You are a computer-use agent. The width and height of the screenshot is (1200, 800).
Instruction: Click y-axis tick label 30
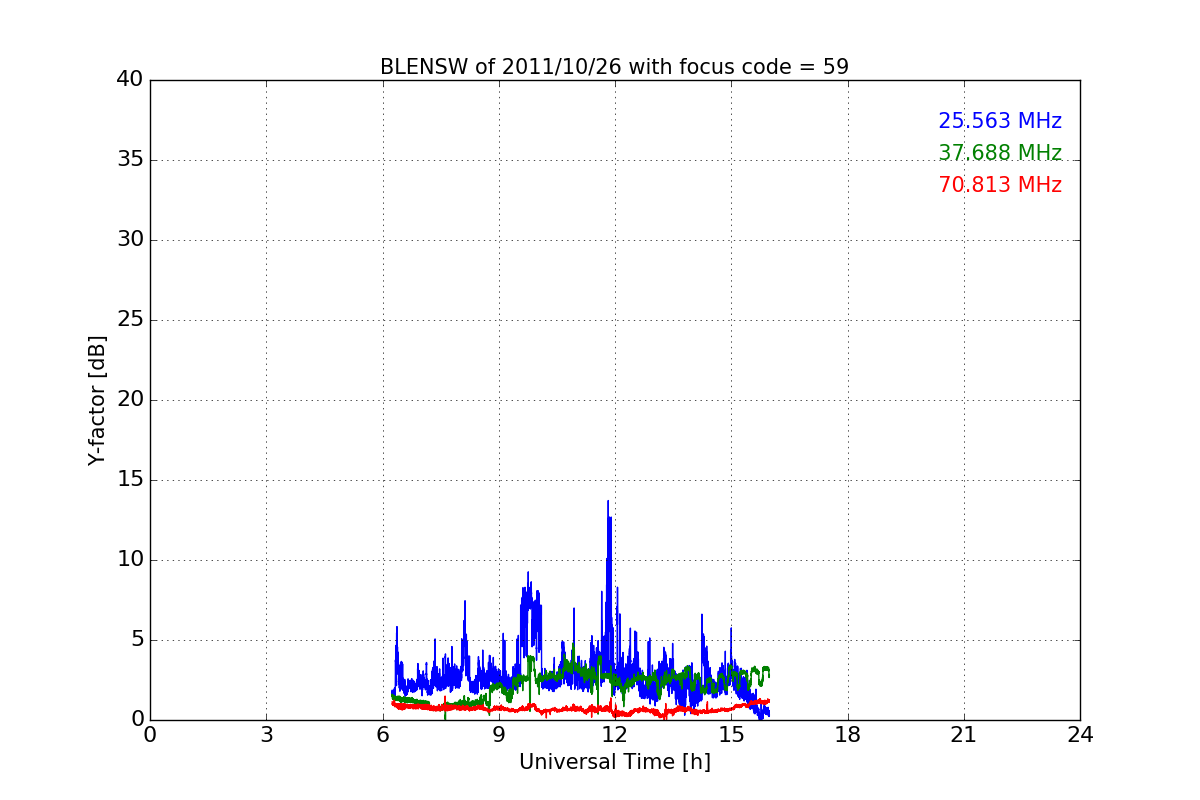click(x=129, y=240)
